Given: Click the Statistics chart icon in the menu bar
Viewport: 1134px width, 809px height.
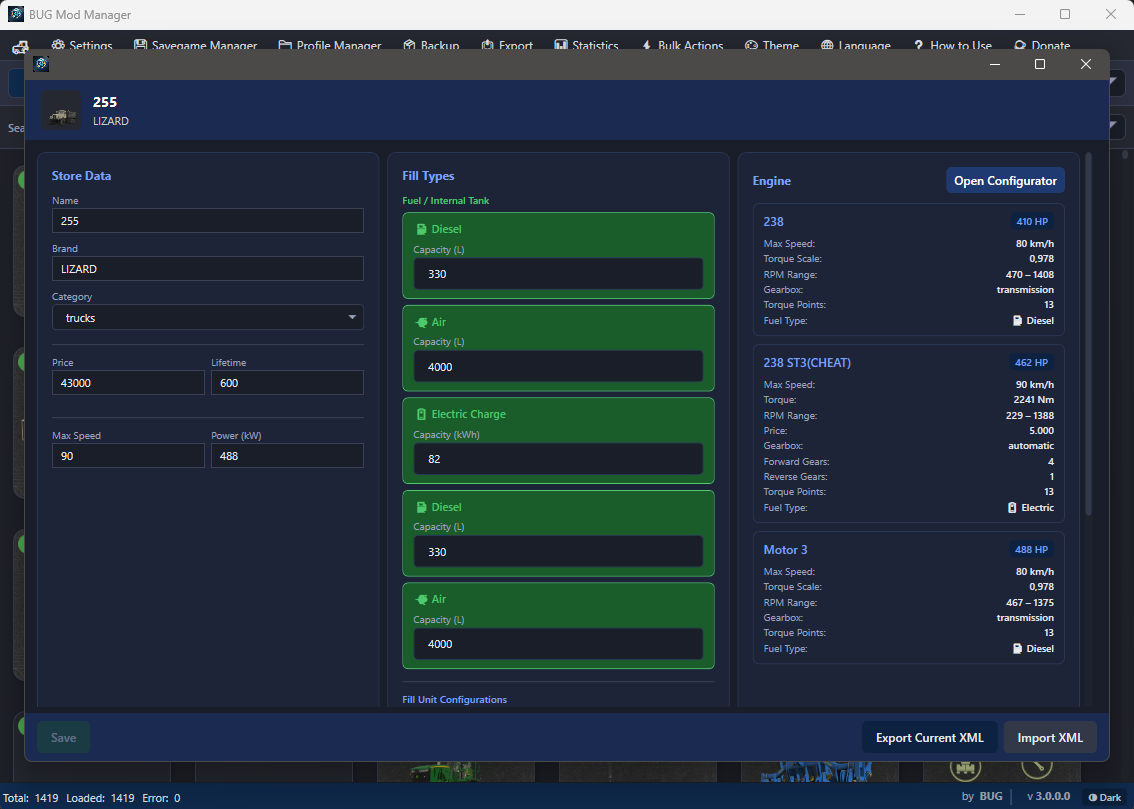Looking at the screenshot, I should pyautogui.click(x=561, y=46).
